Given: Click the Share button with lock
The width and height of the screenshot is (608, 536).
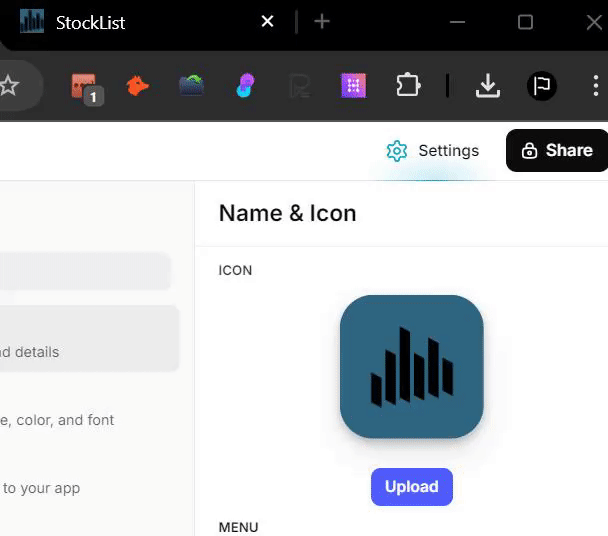Looking at the screenshot, I should [557, 150].
